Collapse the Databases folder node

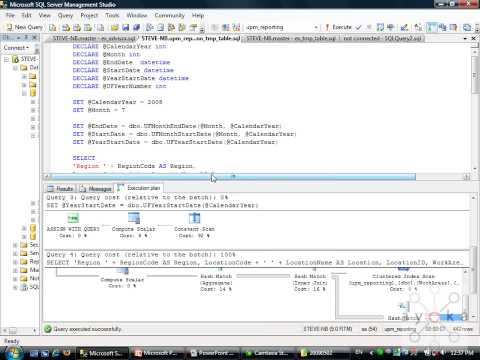point(15,68)
